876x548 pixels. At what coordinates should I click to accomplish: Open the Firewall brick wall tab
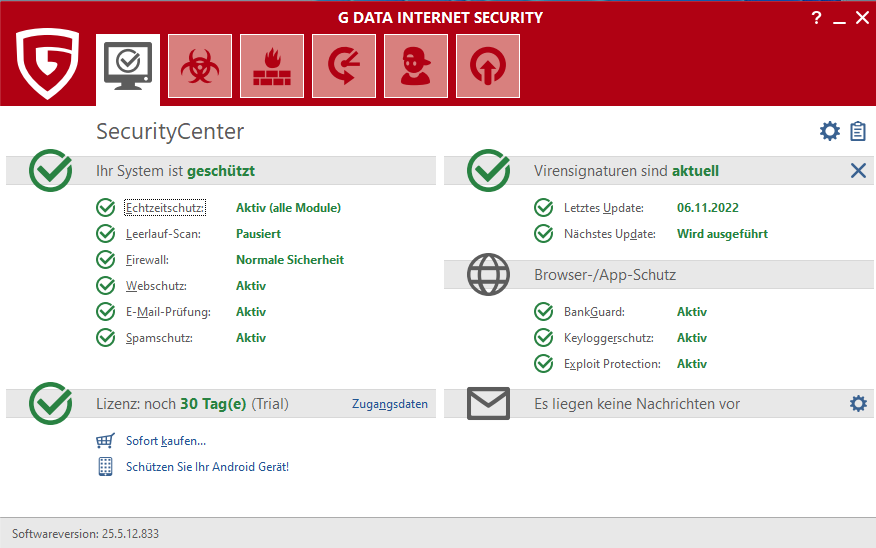(272, 66)
